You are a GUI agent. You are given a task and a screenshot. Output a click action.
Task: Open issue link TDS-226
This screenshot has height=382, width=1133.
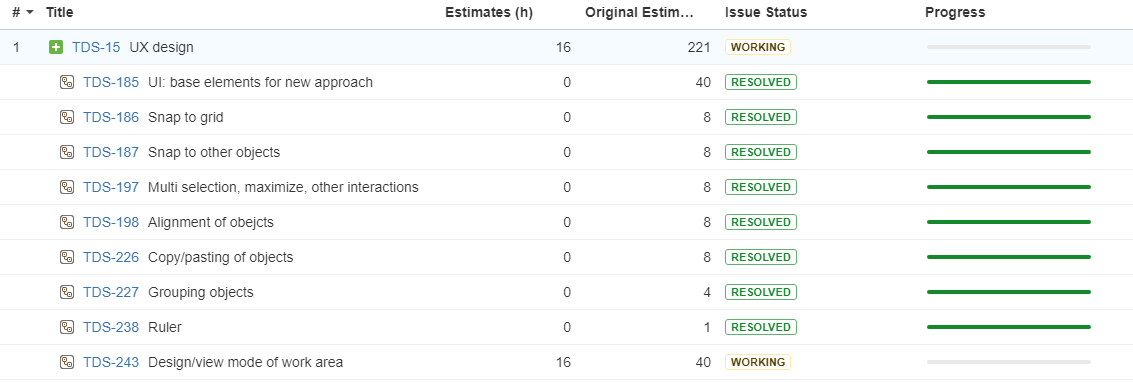(111, 257)
